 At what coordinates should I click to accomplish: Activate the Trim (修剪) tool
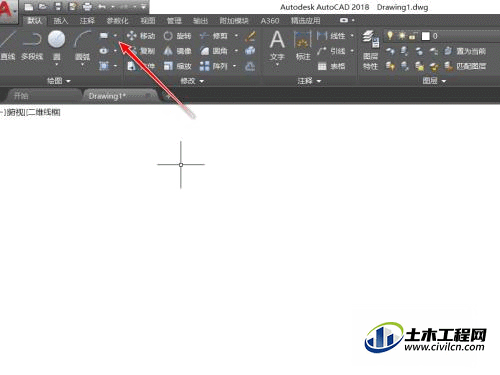tap(214, 36)
